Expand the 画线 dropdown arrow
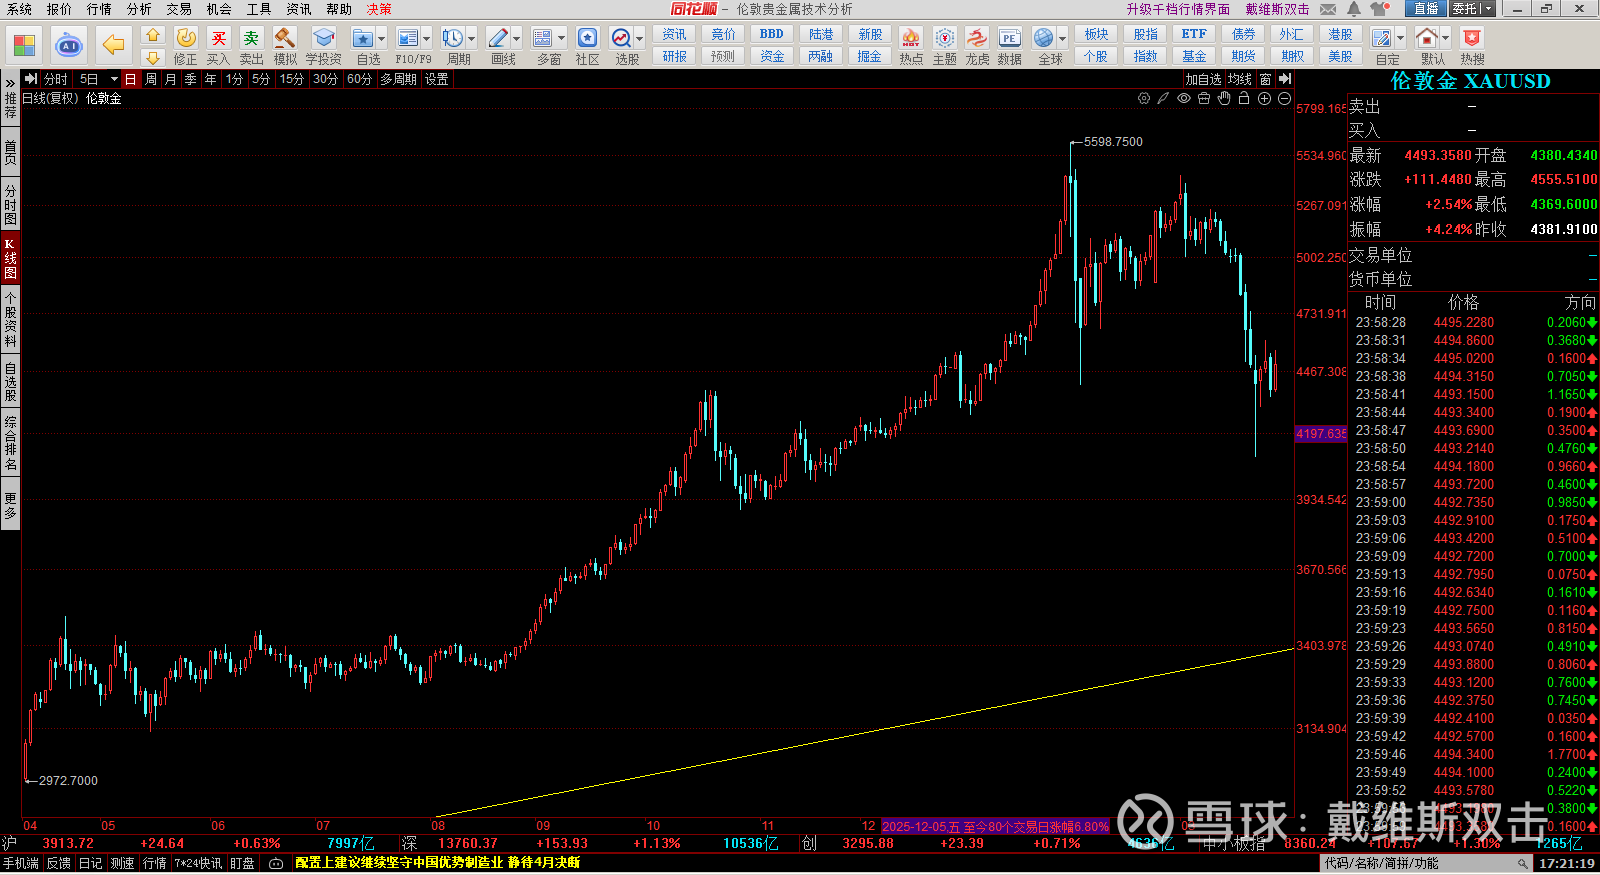This screenshot has width=1600, height=875. pyautogui.click(x=516, y=39)
